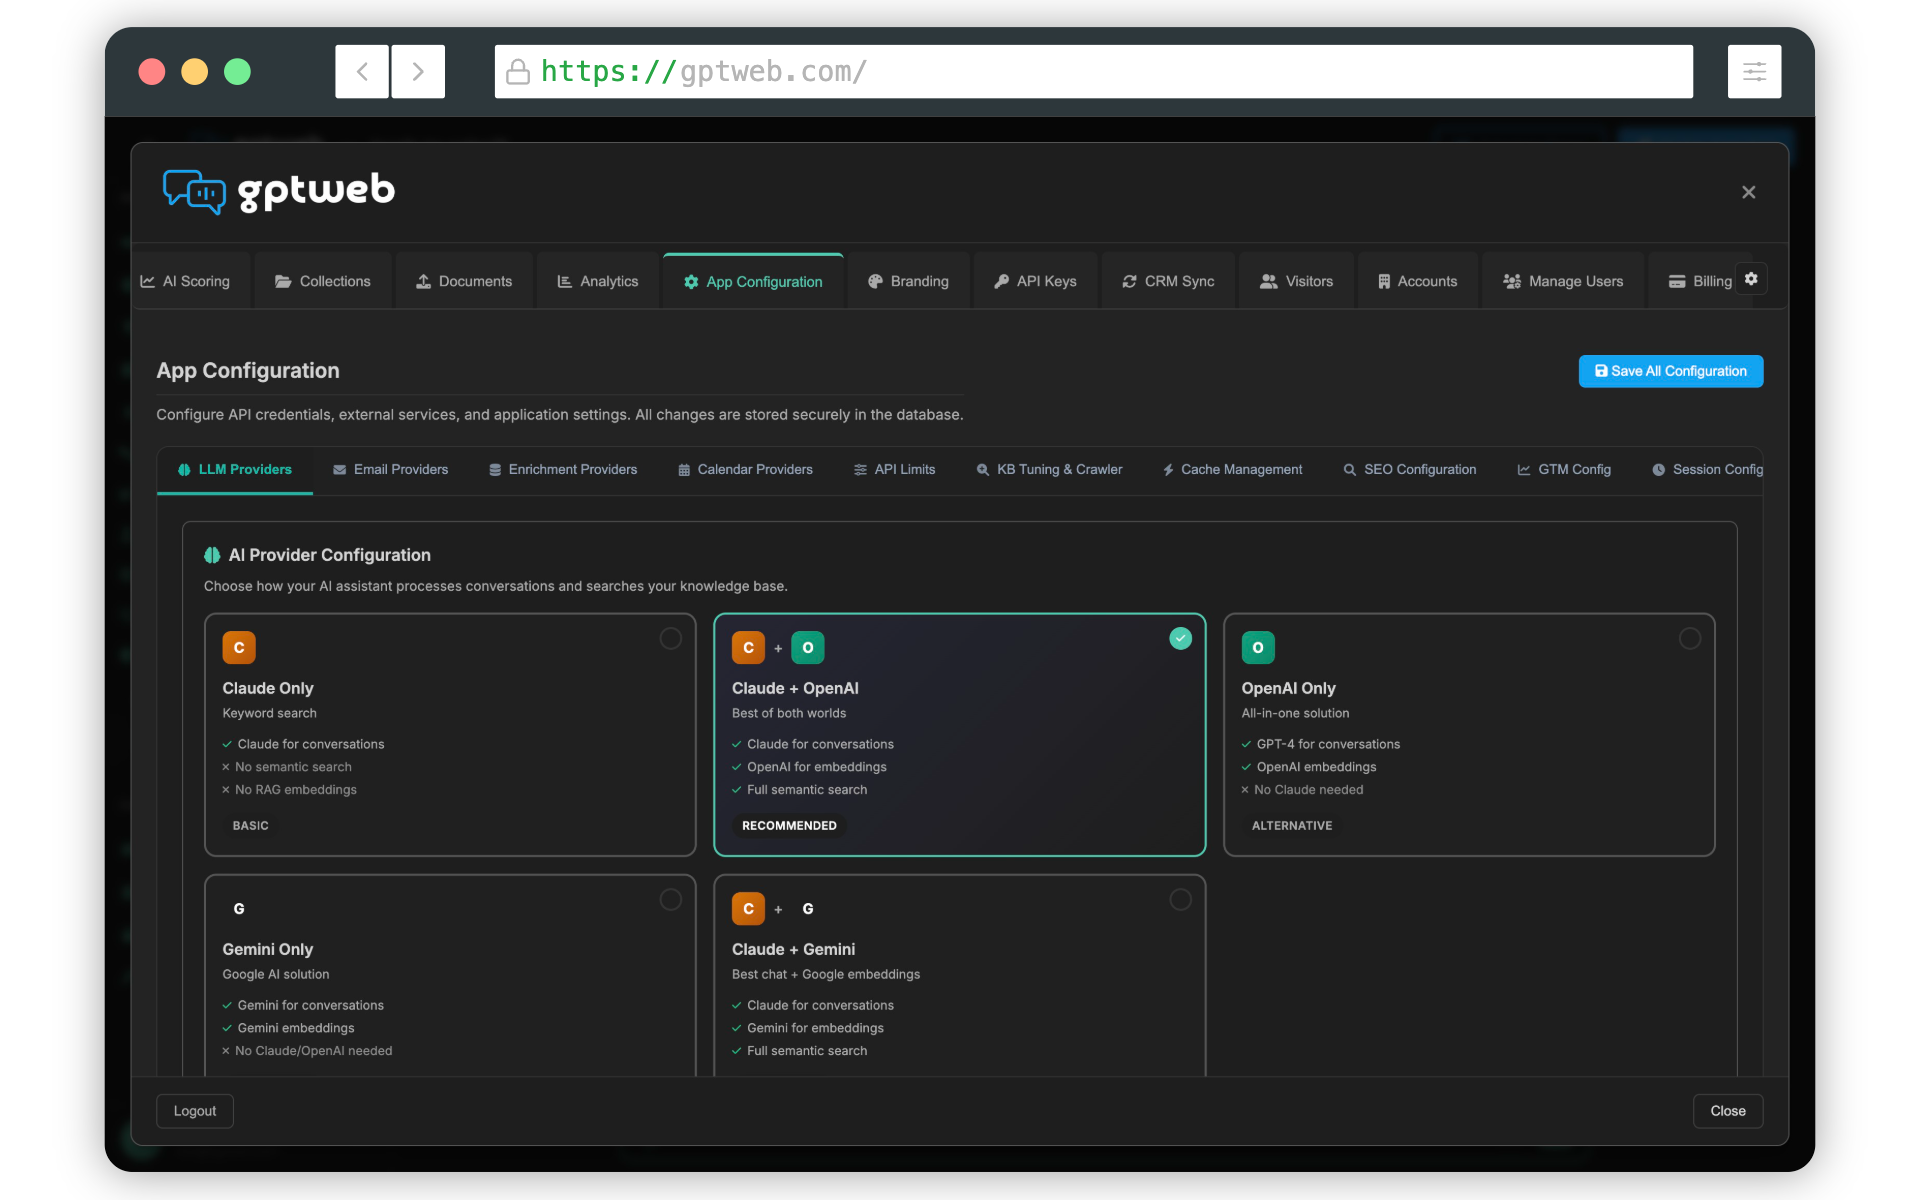Click the Cache Management lightning bolt icon
The height and width of the screenshot is (1200, 1920).
[x=1168, y=470]
